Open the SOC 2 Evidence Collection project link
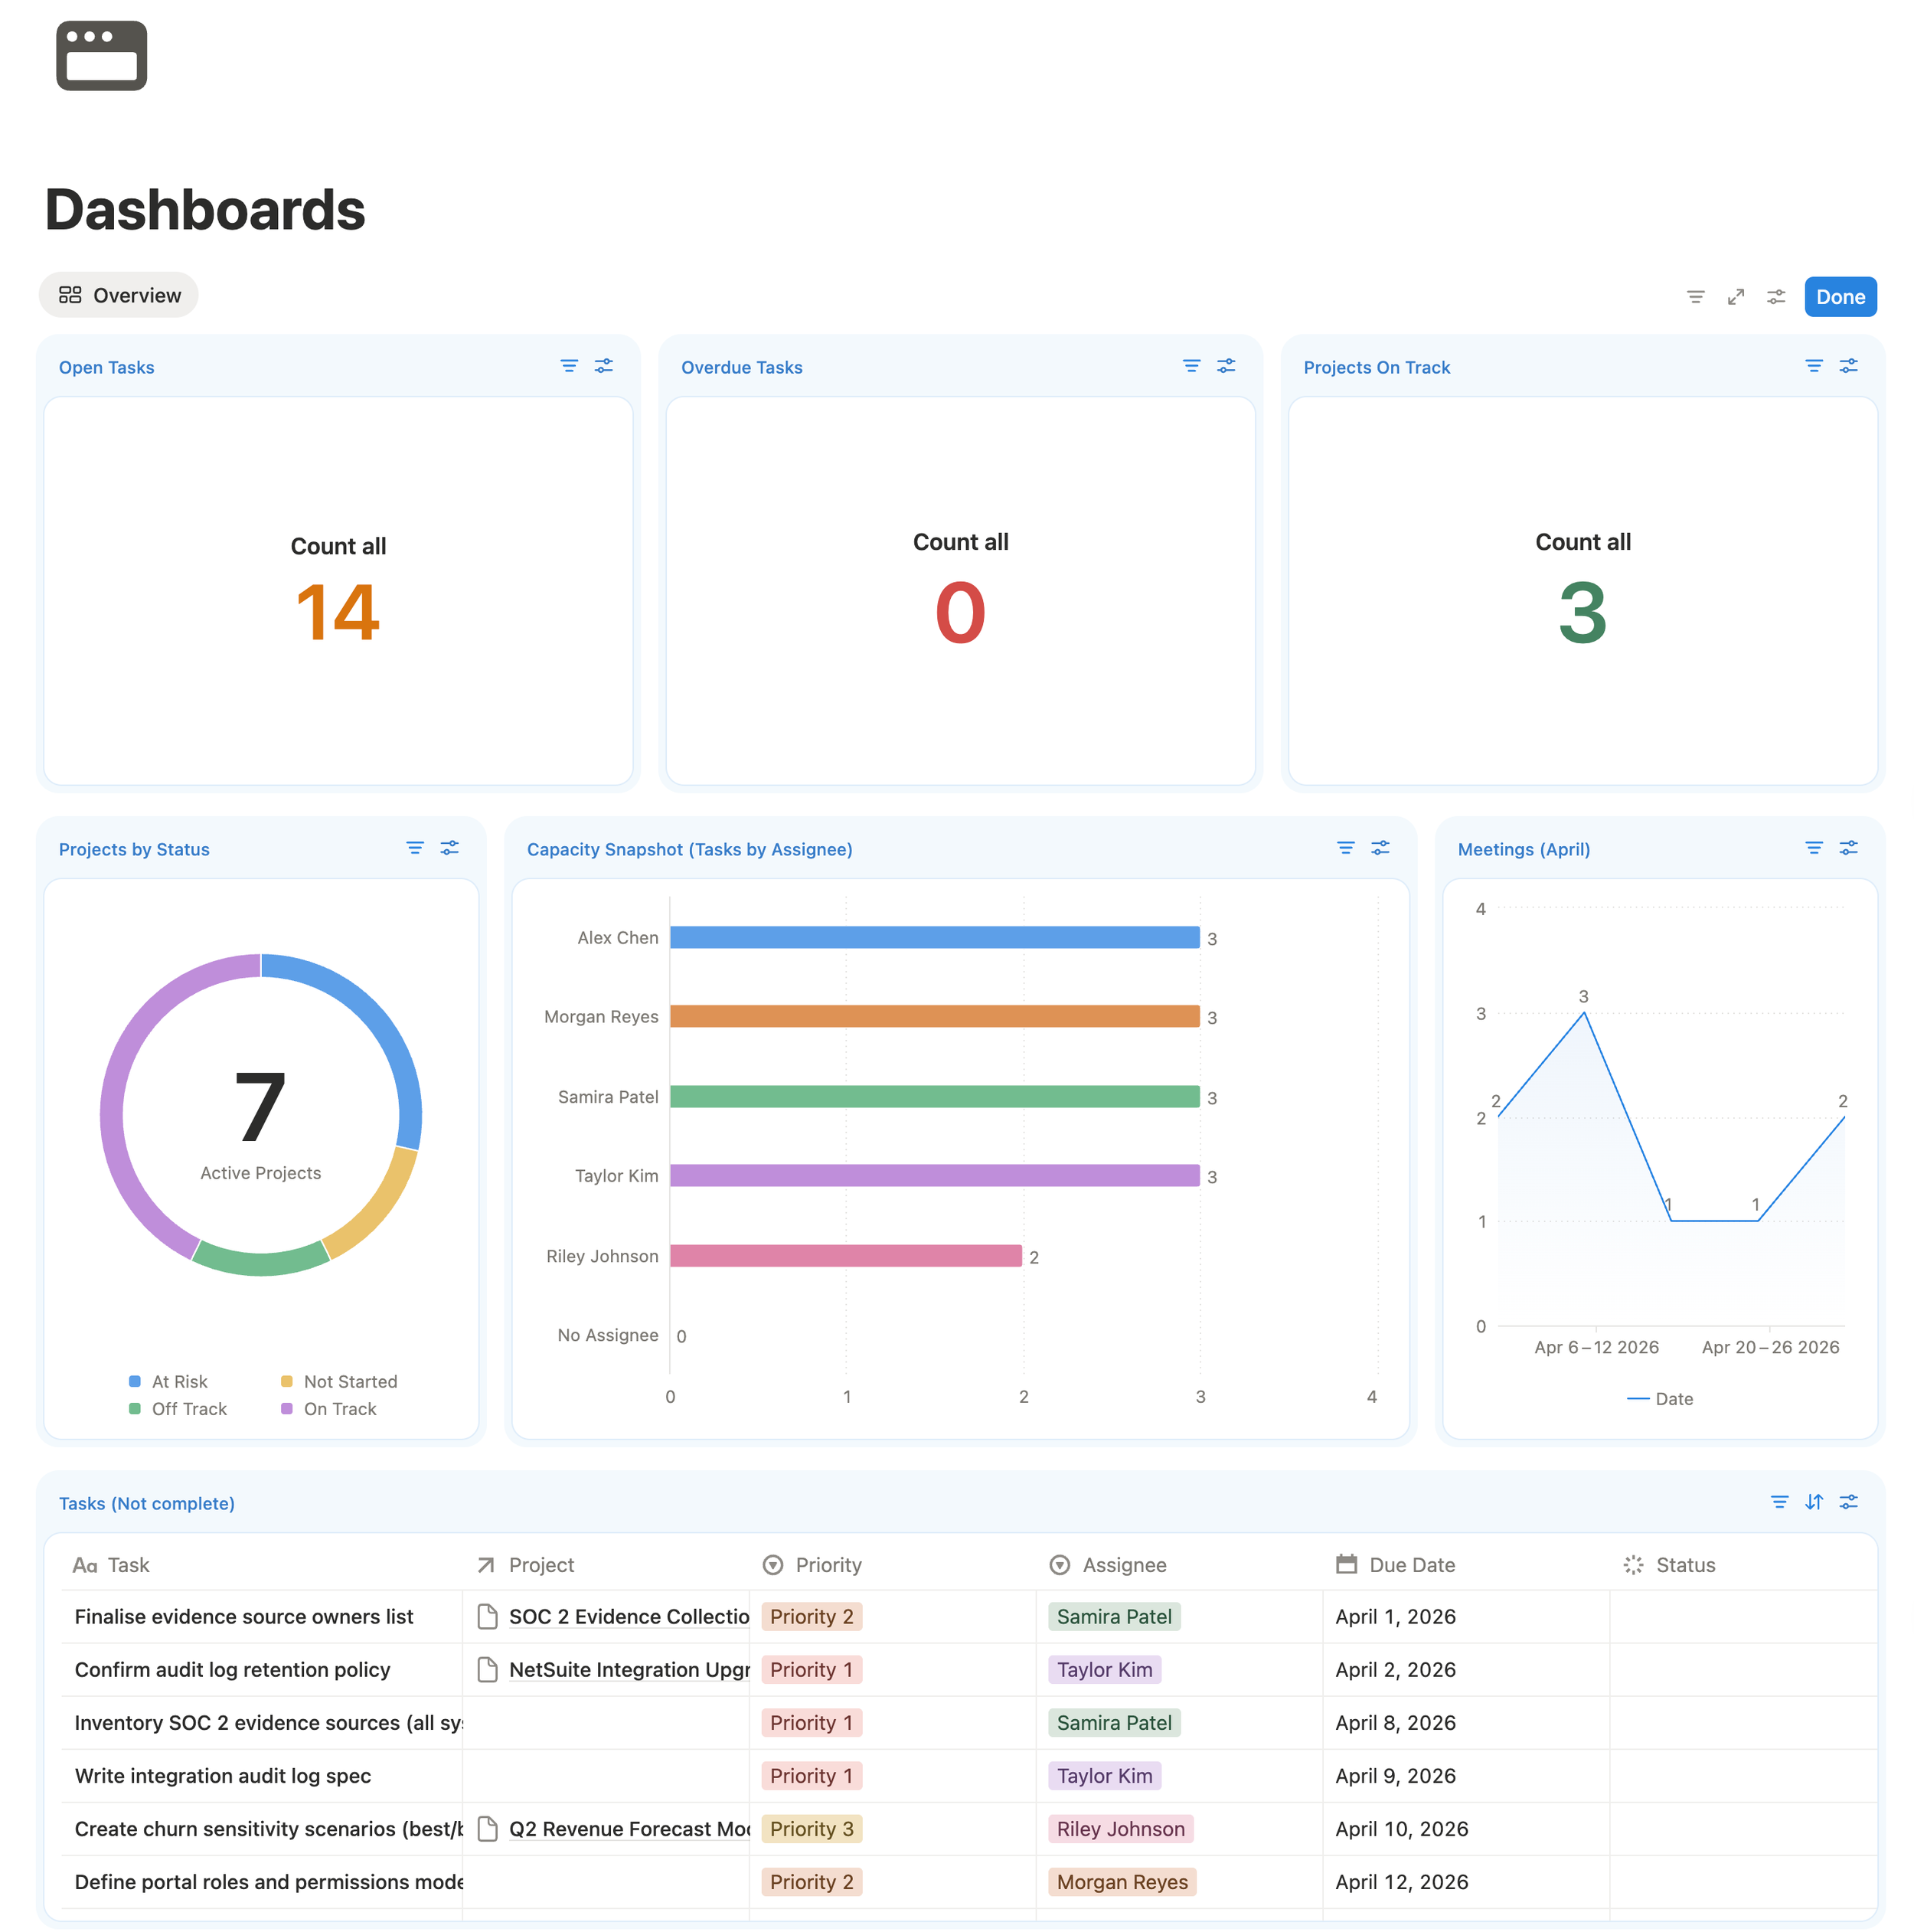The height and width of the screenshot is (1932, 1914). 628,1616
